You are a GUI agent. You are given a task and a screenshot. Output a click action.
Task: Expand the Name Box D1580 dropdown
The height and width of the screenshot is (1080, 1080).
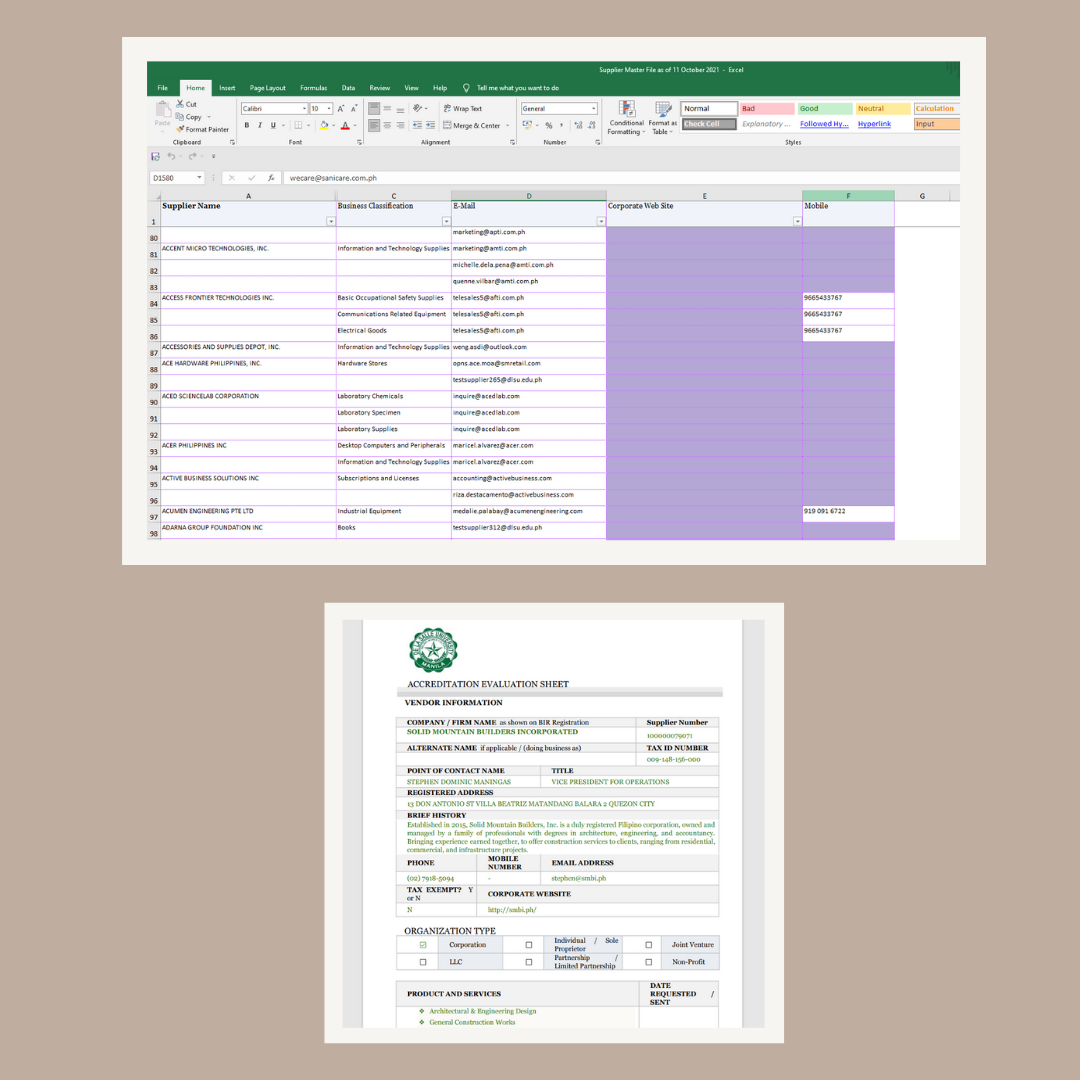coord(199,178)
